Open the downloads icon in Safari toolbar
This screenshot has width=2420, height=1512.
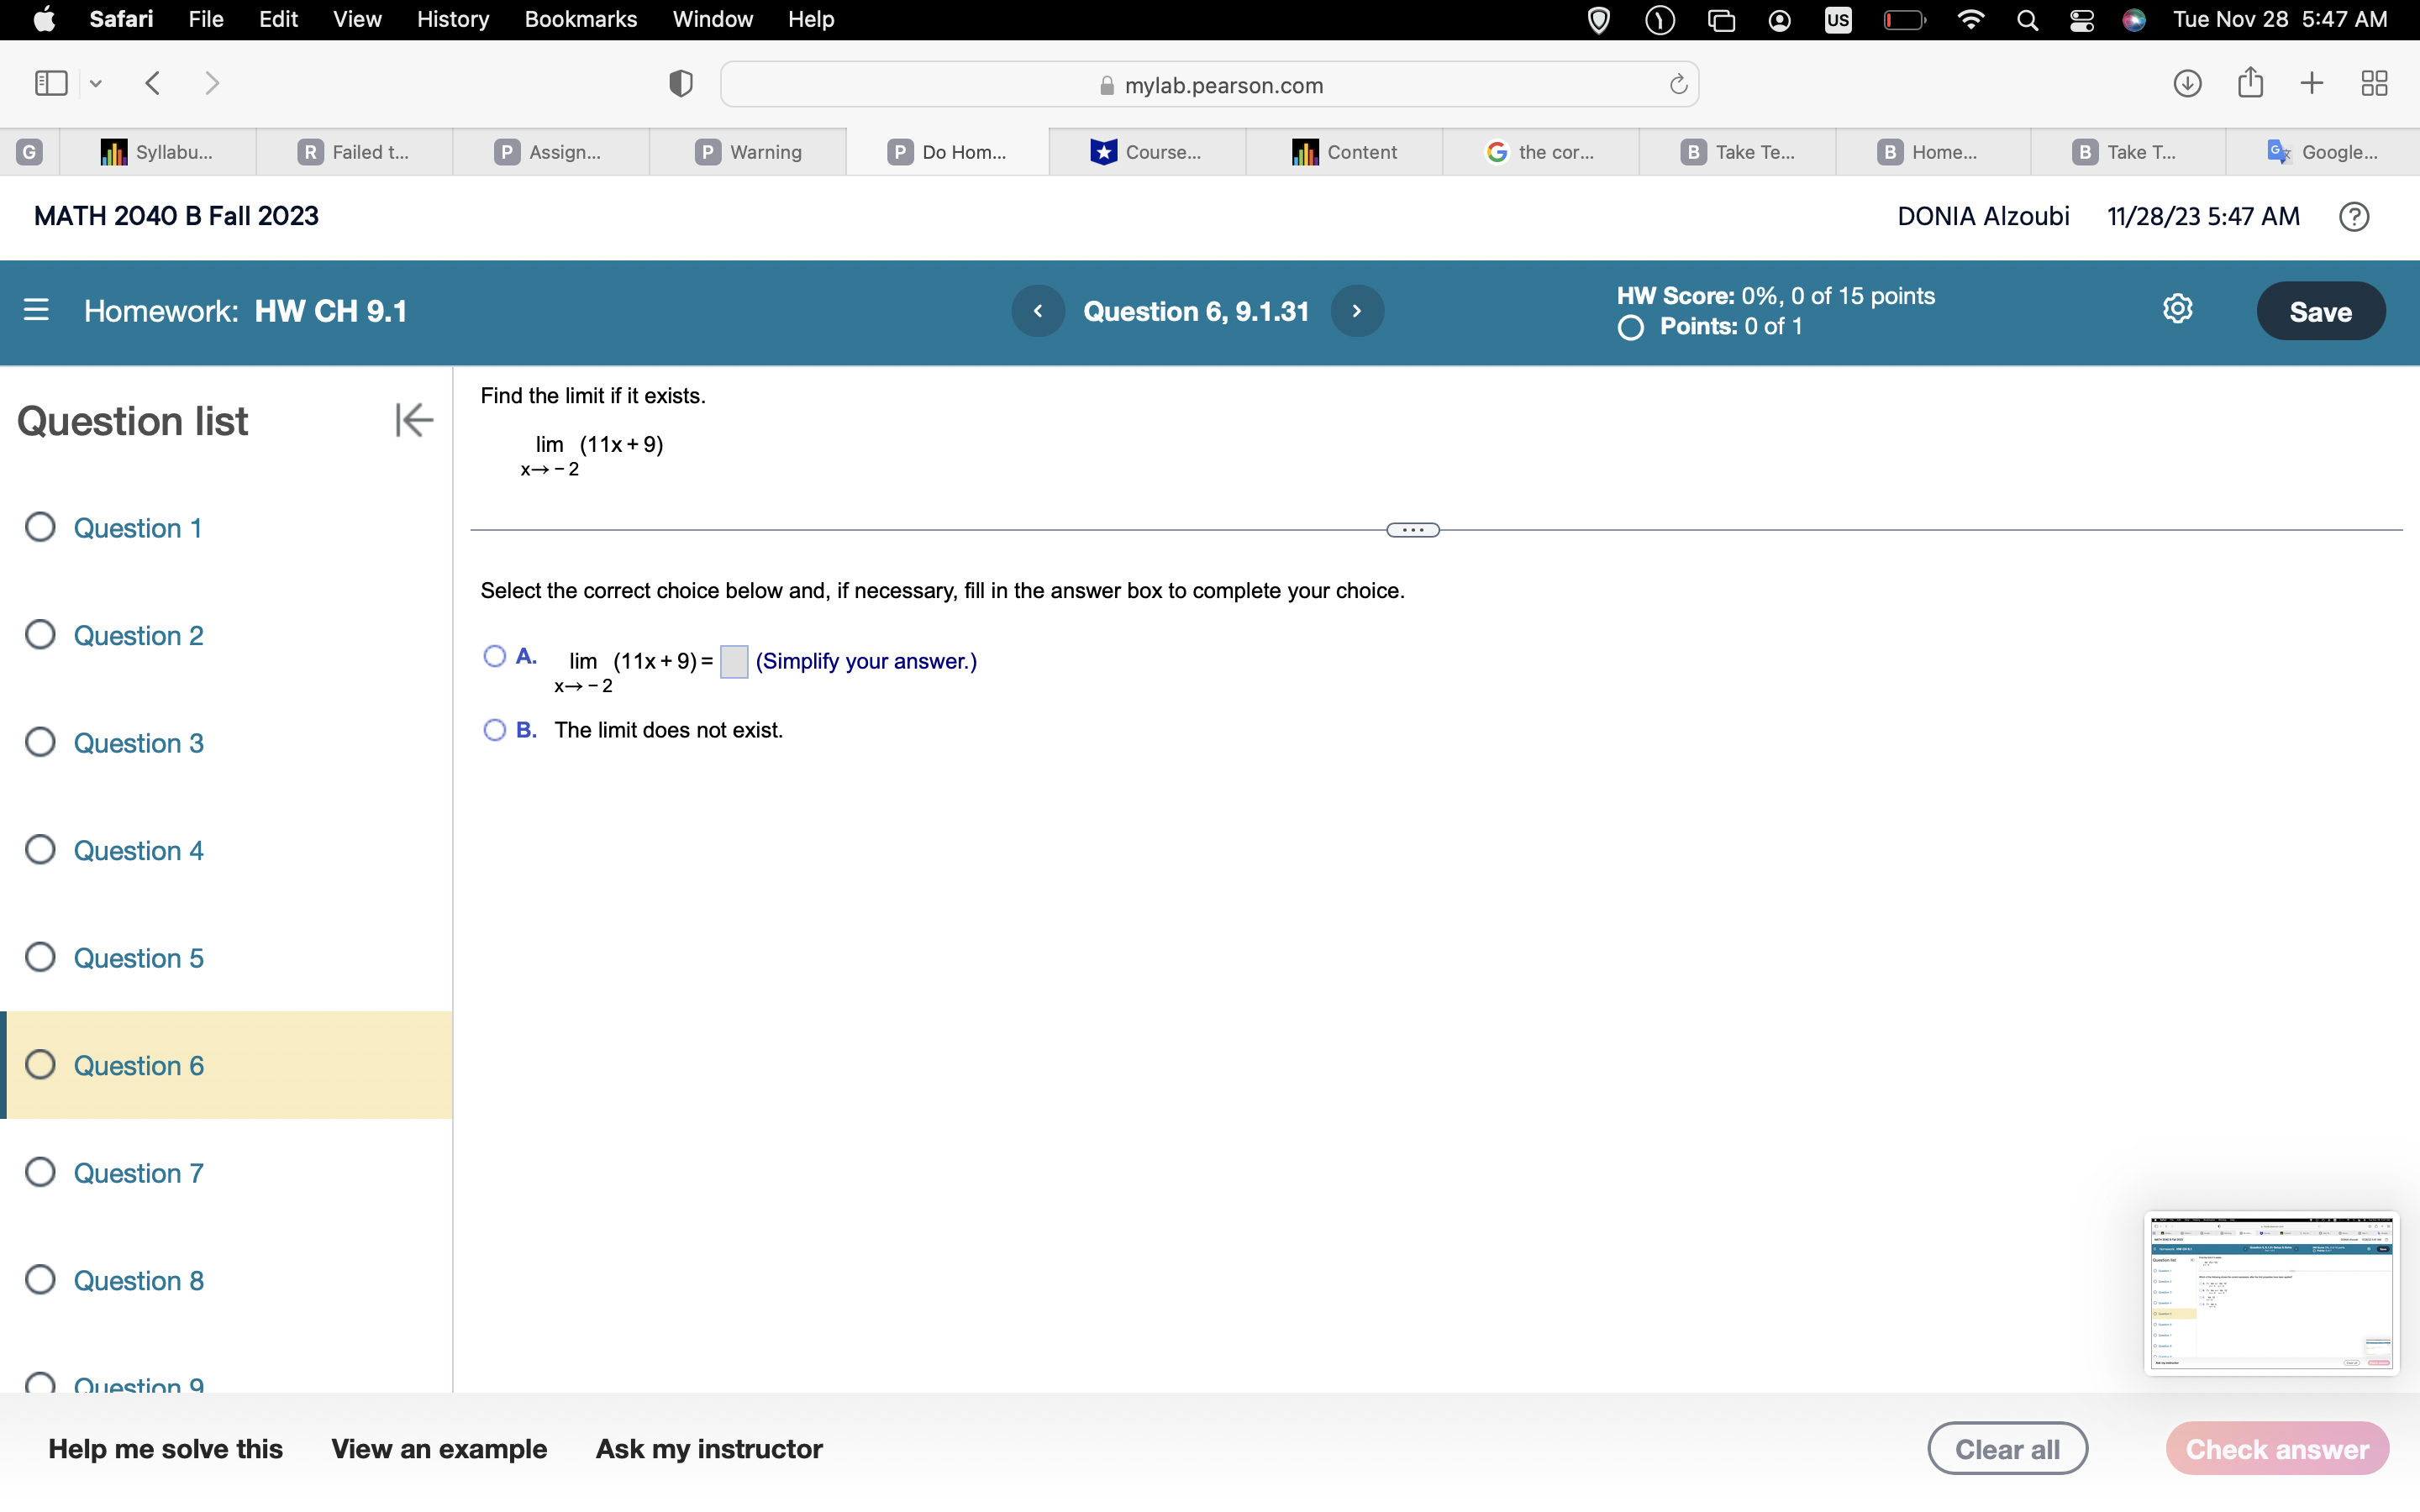[x=2186, y=83]
